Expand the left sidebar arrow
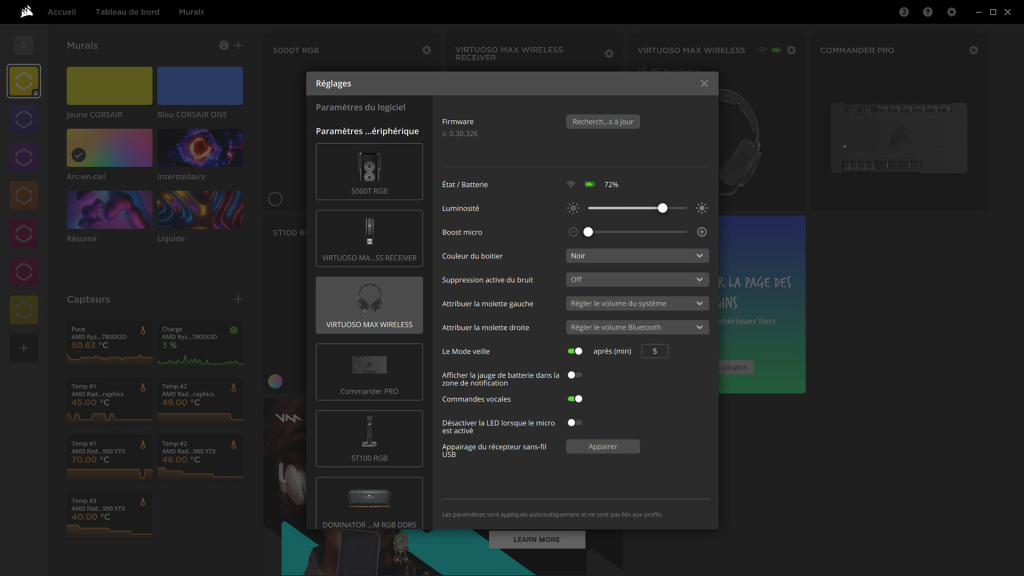 coord(24,45)
